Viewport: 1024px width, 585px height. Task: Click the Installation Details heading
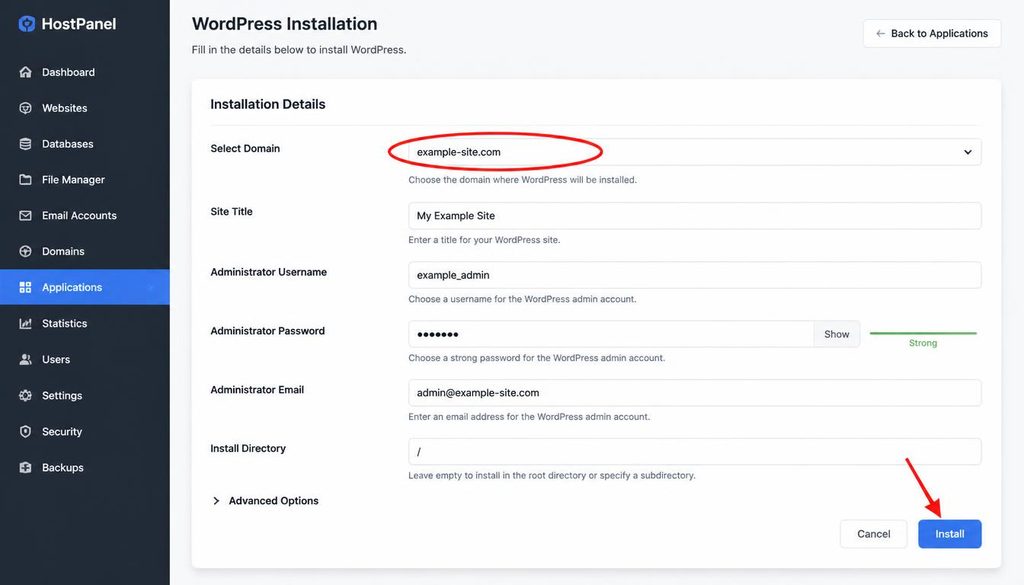point(268,104)
